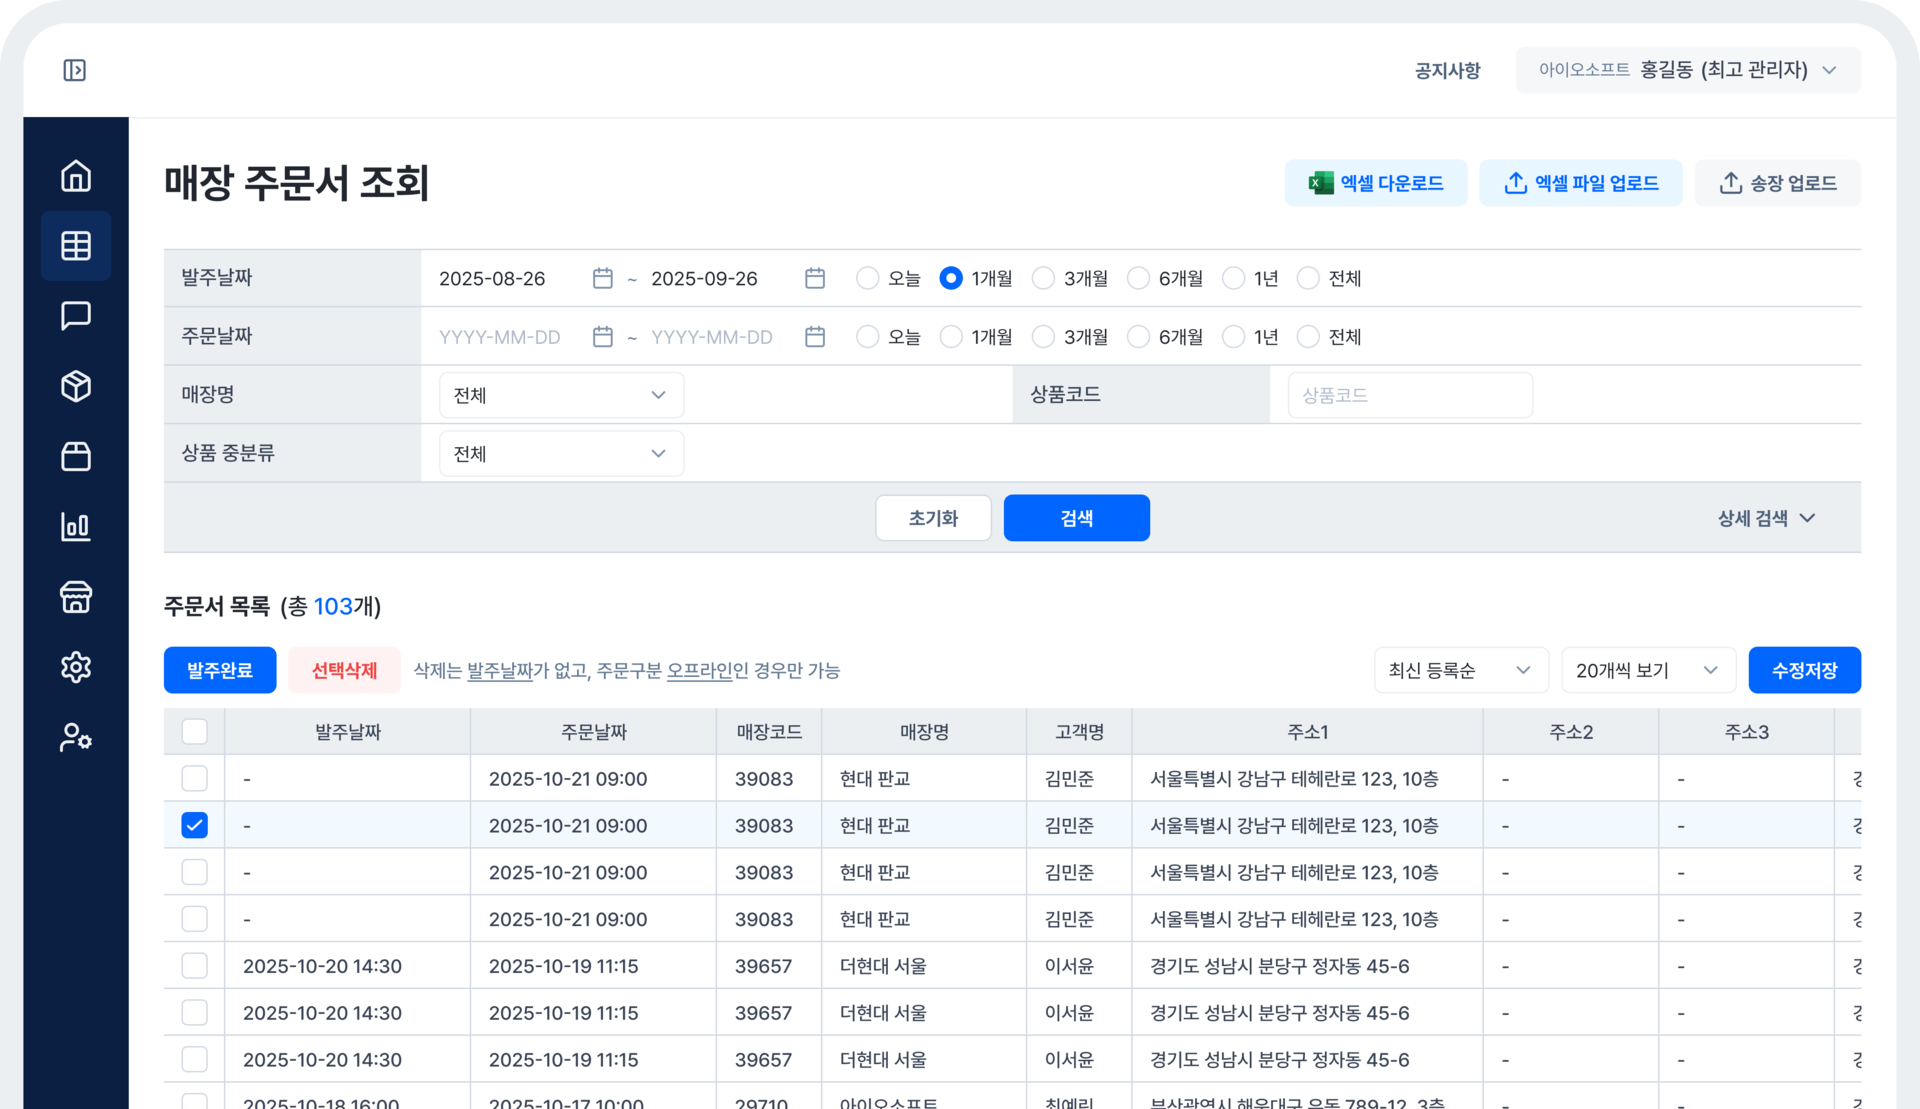
Task: Check the select-all header checkbox
Action: click(195, 732)
